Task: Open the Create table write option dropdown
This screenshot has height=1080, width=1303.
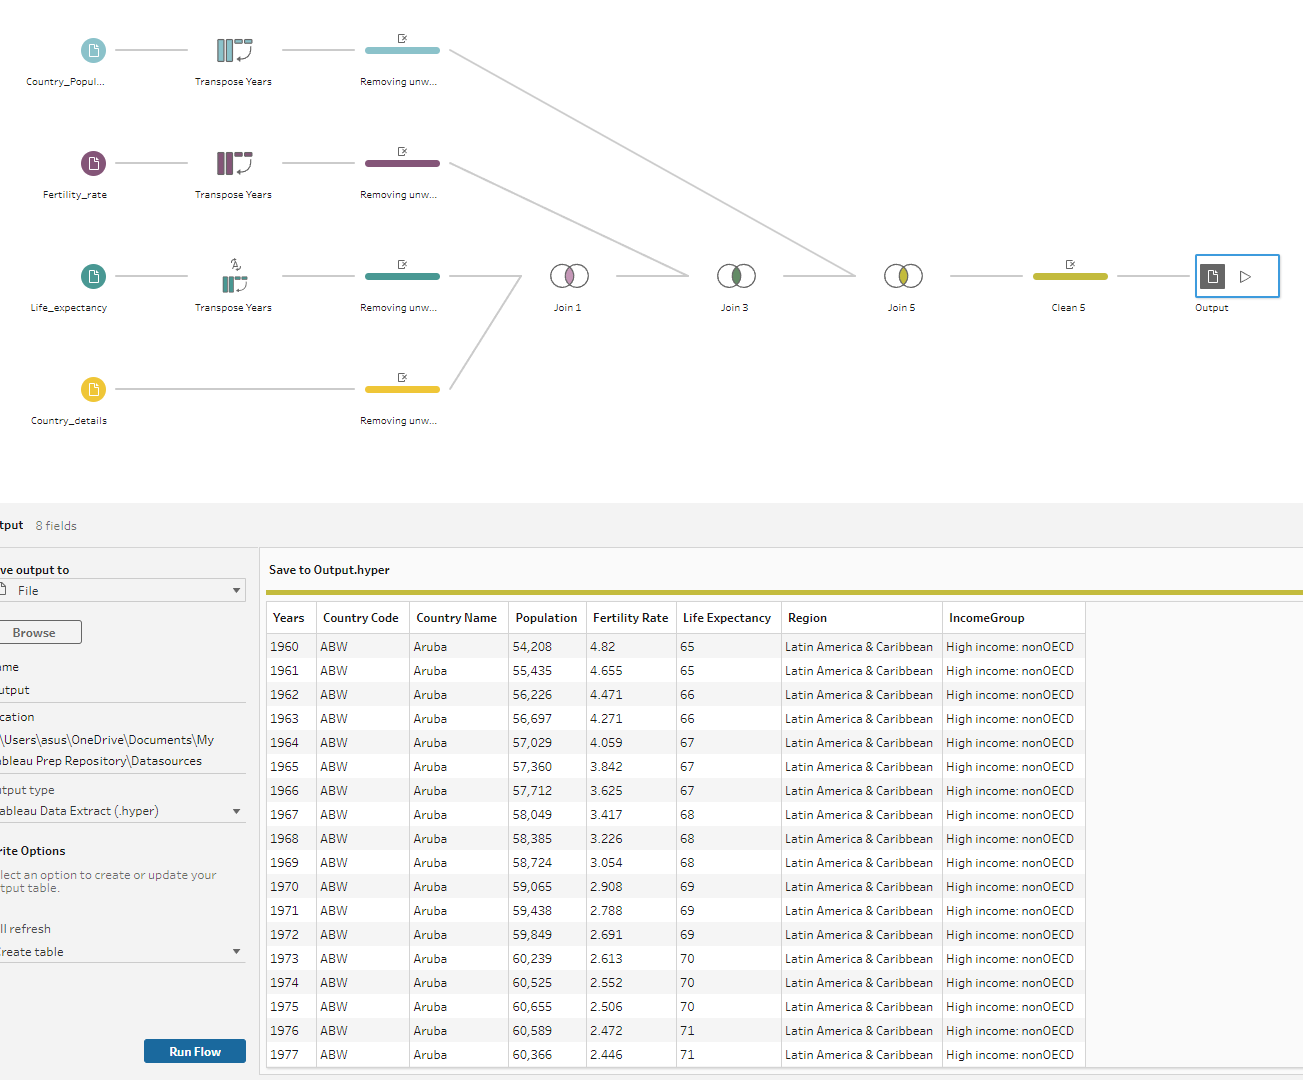Action: [122, 952]
